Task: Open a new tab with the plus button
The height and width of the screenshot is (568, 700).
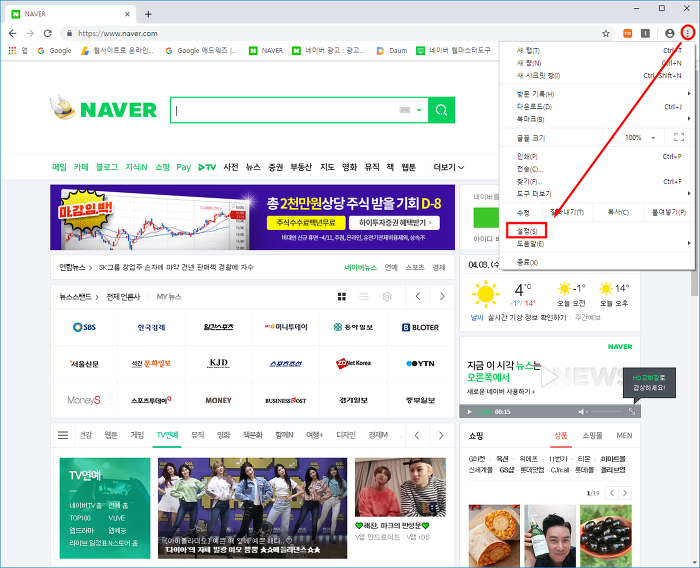Action: pyautogui.click(x=148, y=14)
